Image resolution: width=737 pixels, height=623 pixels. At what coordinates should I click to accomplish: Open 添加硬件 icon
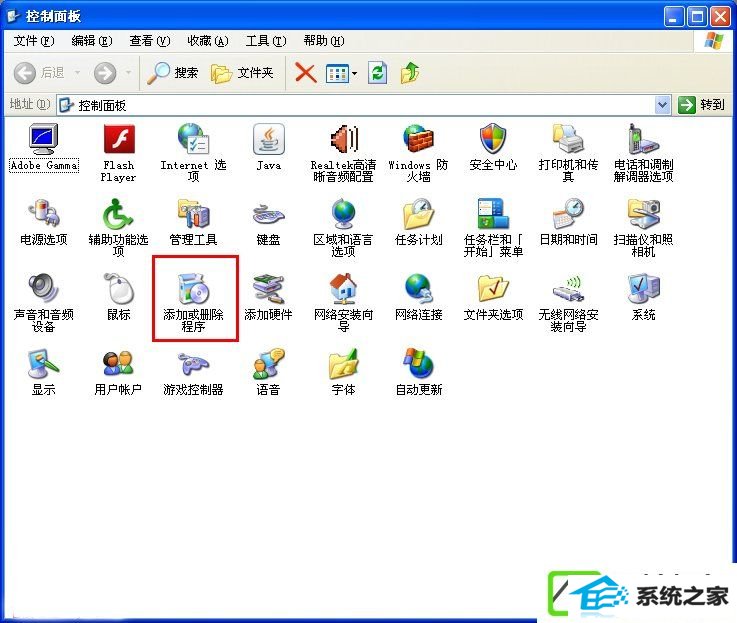tap(268, 288)
